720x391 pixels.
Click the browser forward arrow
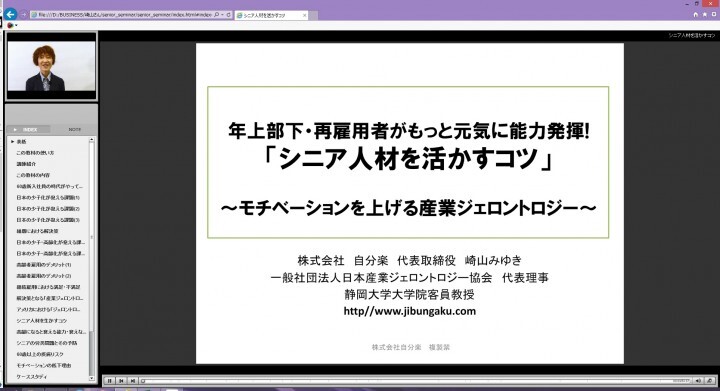(x=23, y=15)
